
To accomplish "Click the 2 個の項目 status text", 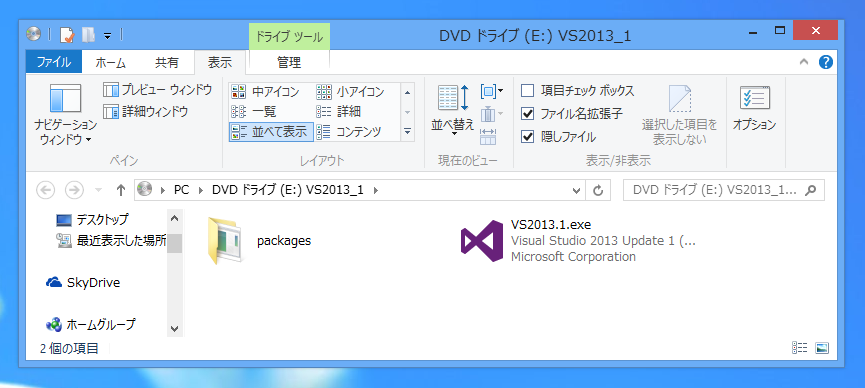I will 69,348.
